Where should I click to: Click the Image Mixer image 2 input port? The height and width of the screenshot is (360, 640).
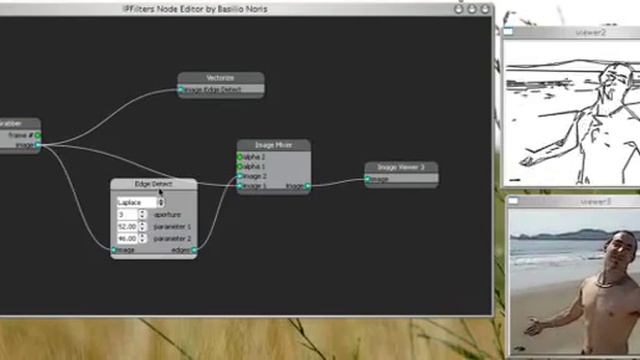(240, 176)
